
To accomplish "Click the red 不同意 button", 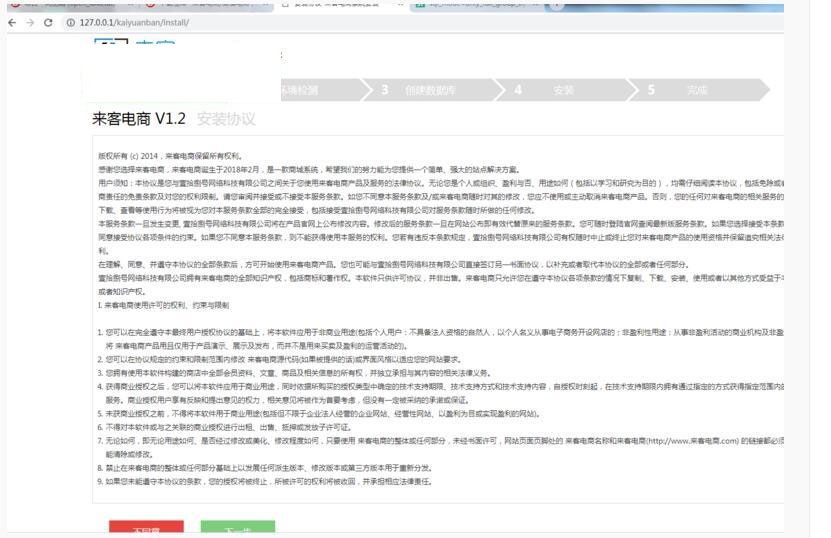I will pyautogui.click(x=146, y=529).
